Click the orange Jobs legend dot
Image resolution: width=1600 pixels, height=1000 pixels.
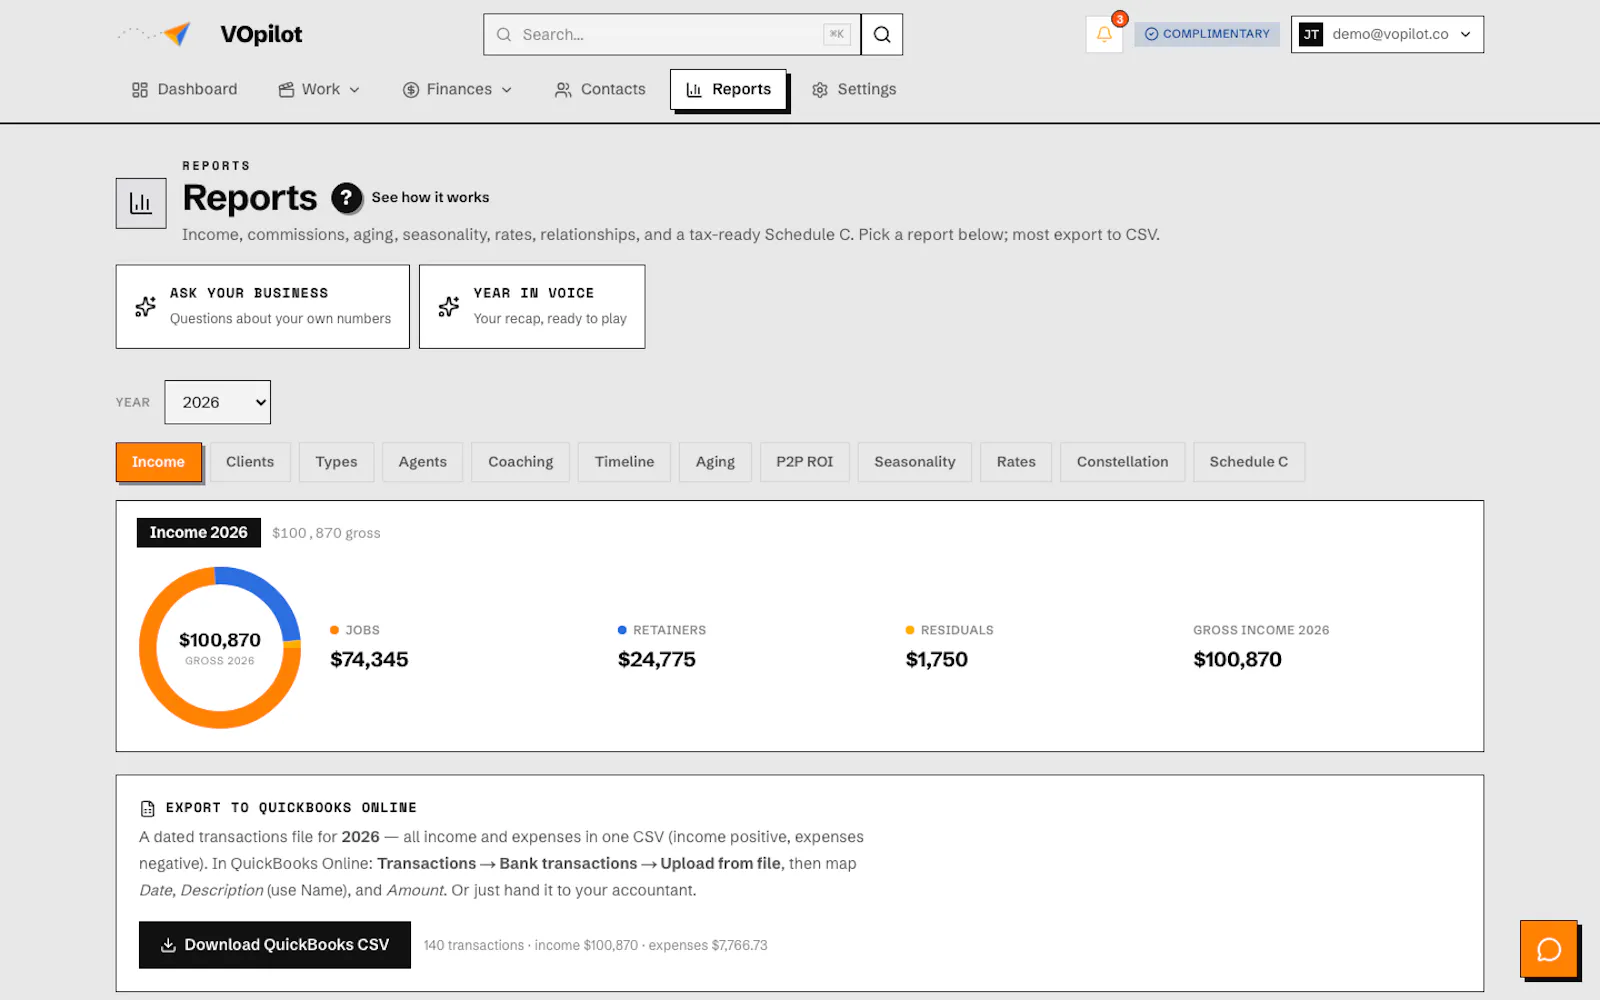[x=334, y=630]
